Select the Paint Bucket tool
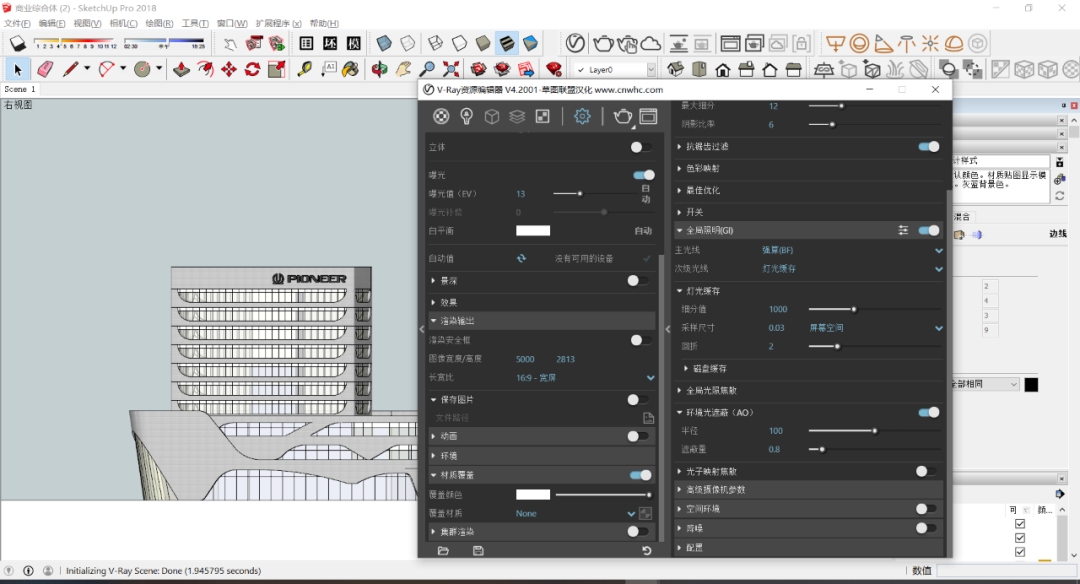 351,69
